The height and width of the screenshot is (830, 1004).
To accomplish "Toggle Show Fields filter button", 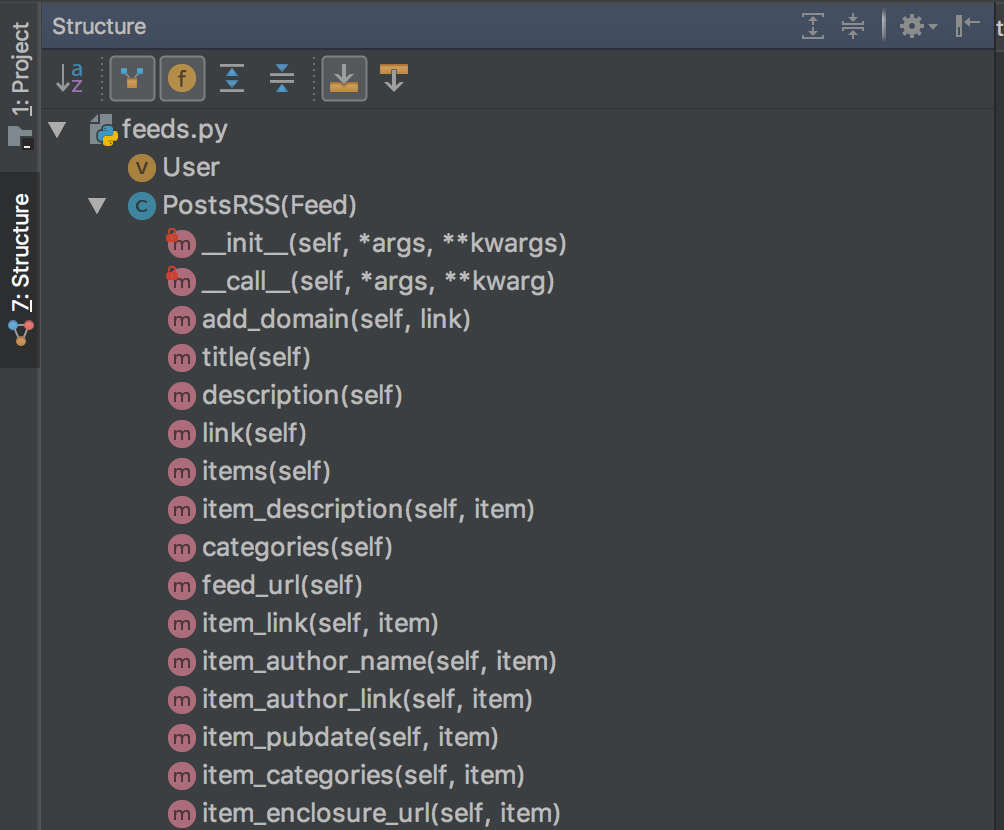I will 182,78.
